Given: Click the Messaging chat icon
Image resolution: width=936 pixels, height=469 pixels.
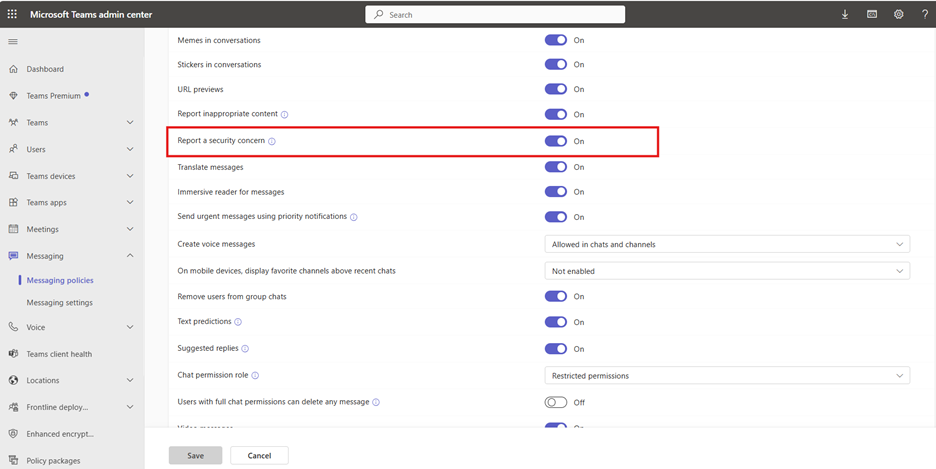Looking at the screenshot, I should pos(13,256).
